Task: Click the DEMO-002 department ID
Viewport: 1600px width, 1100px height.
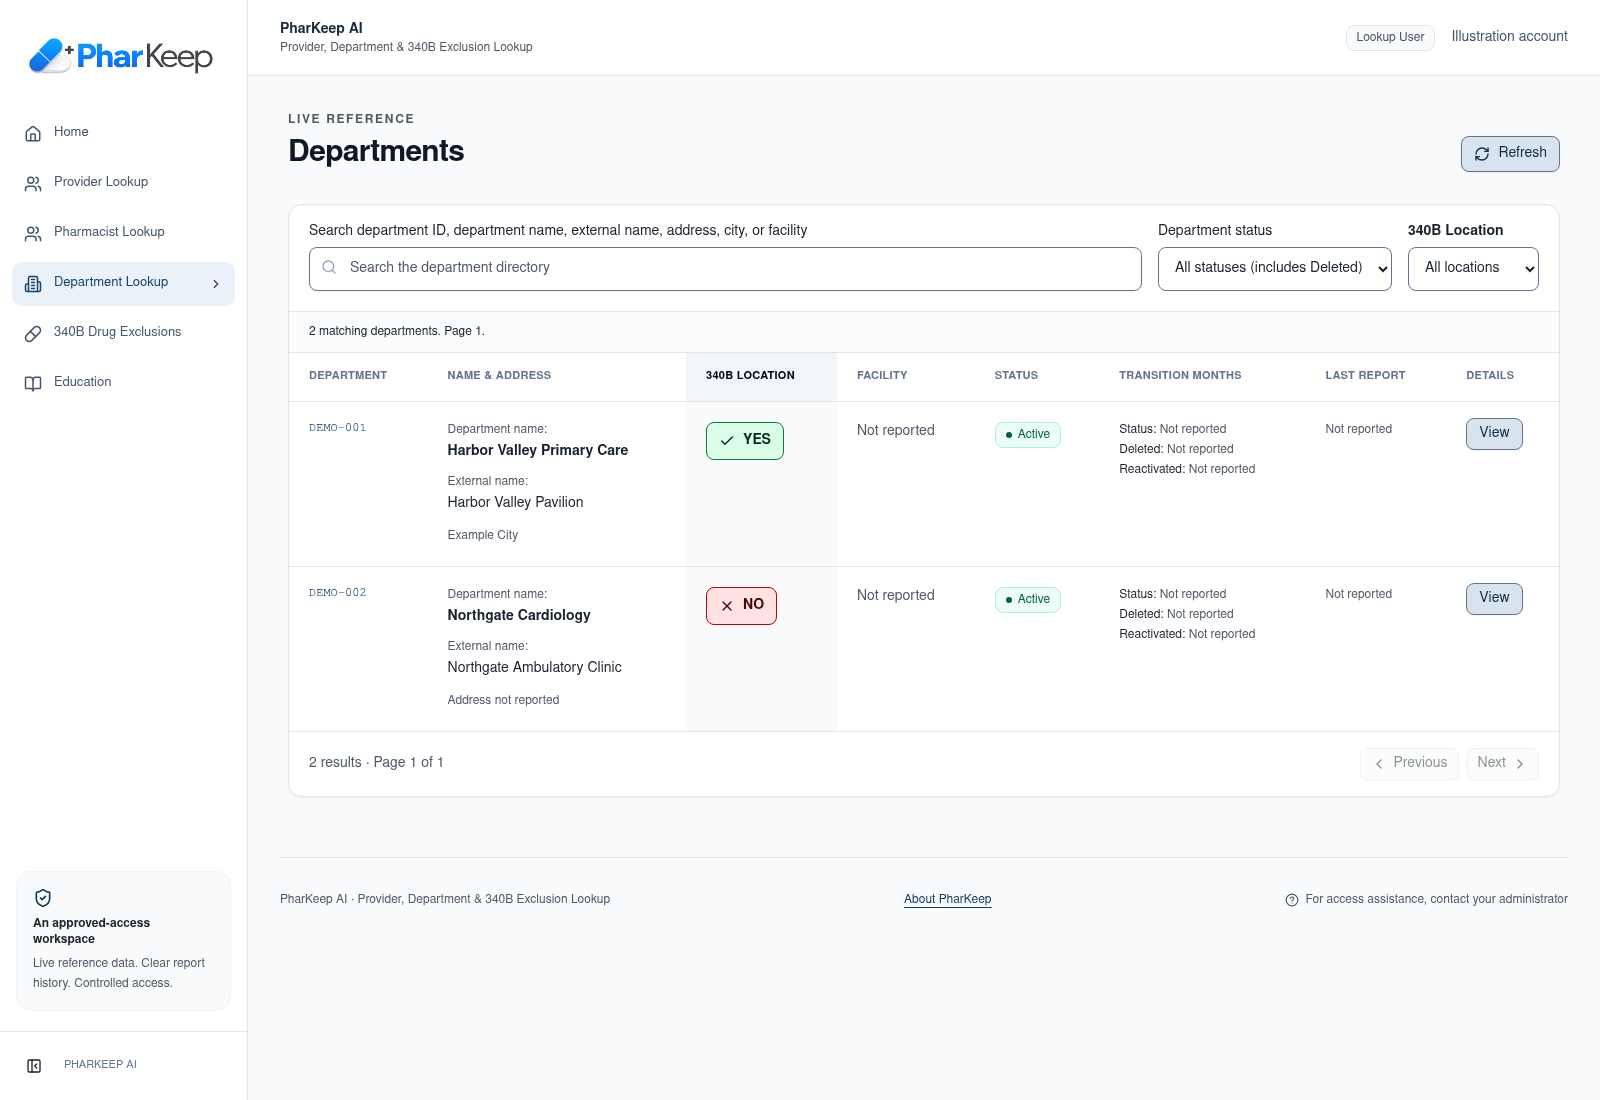Action: point(338,593)
